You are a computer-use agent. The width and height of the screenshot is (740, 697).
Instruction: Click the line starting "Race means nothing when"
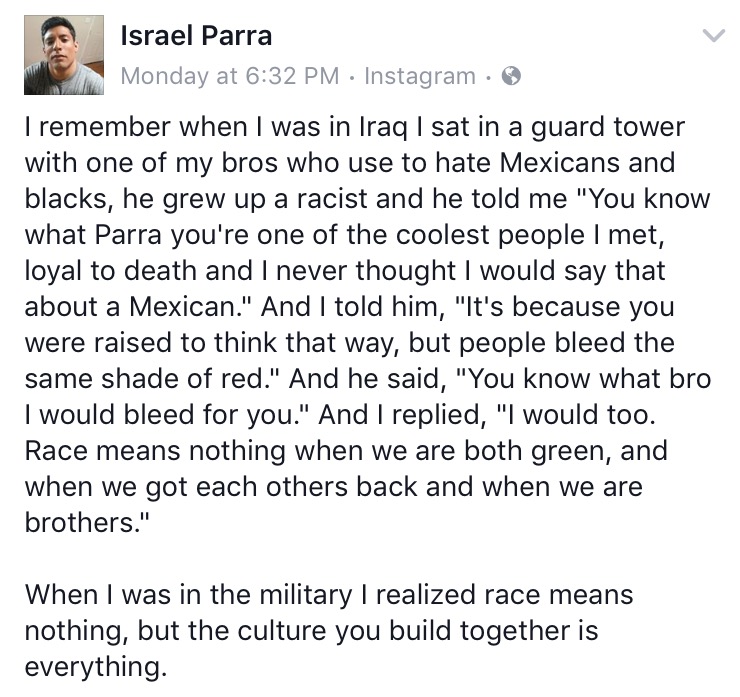click(x=345, y=450)
